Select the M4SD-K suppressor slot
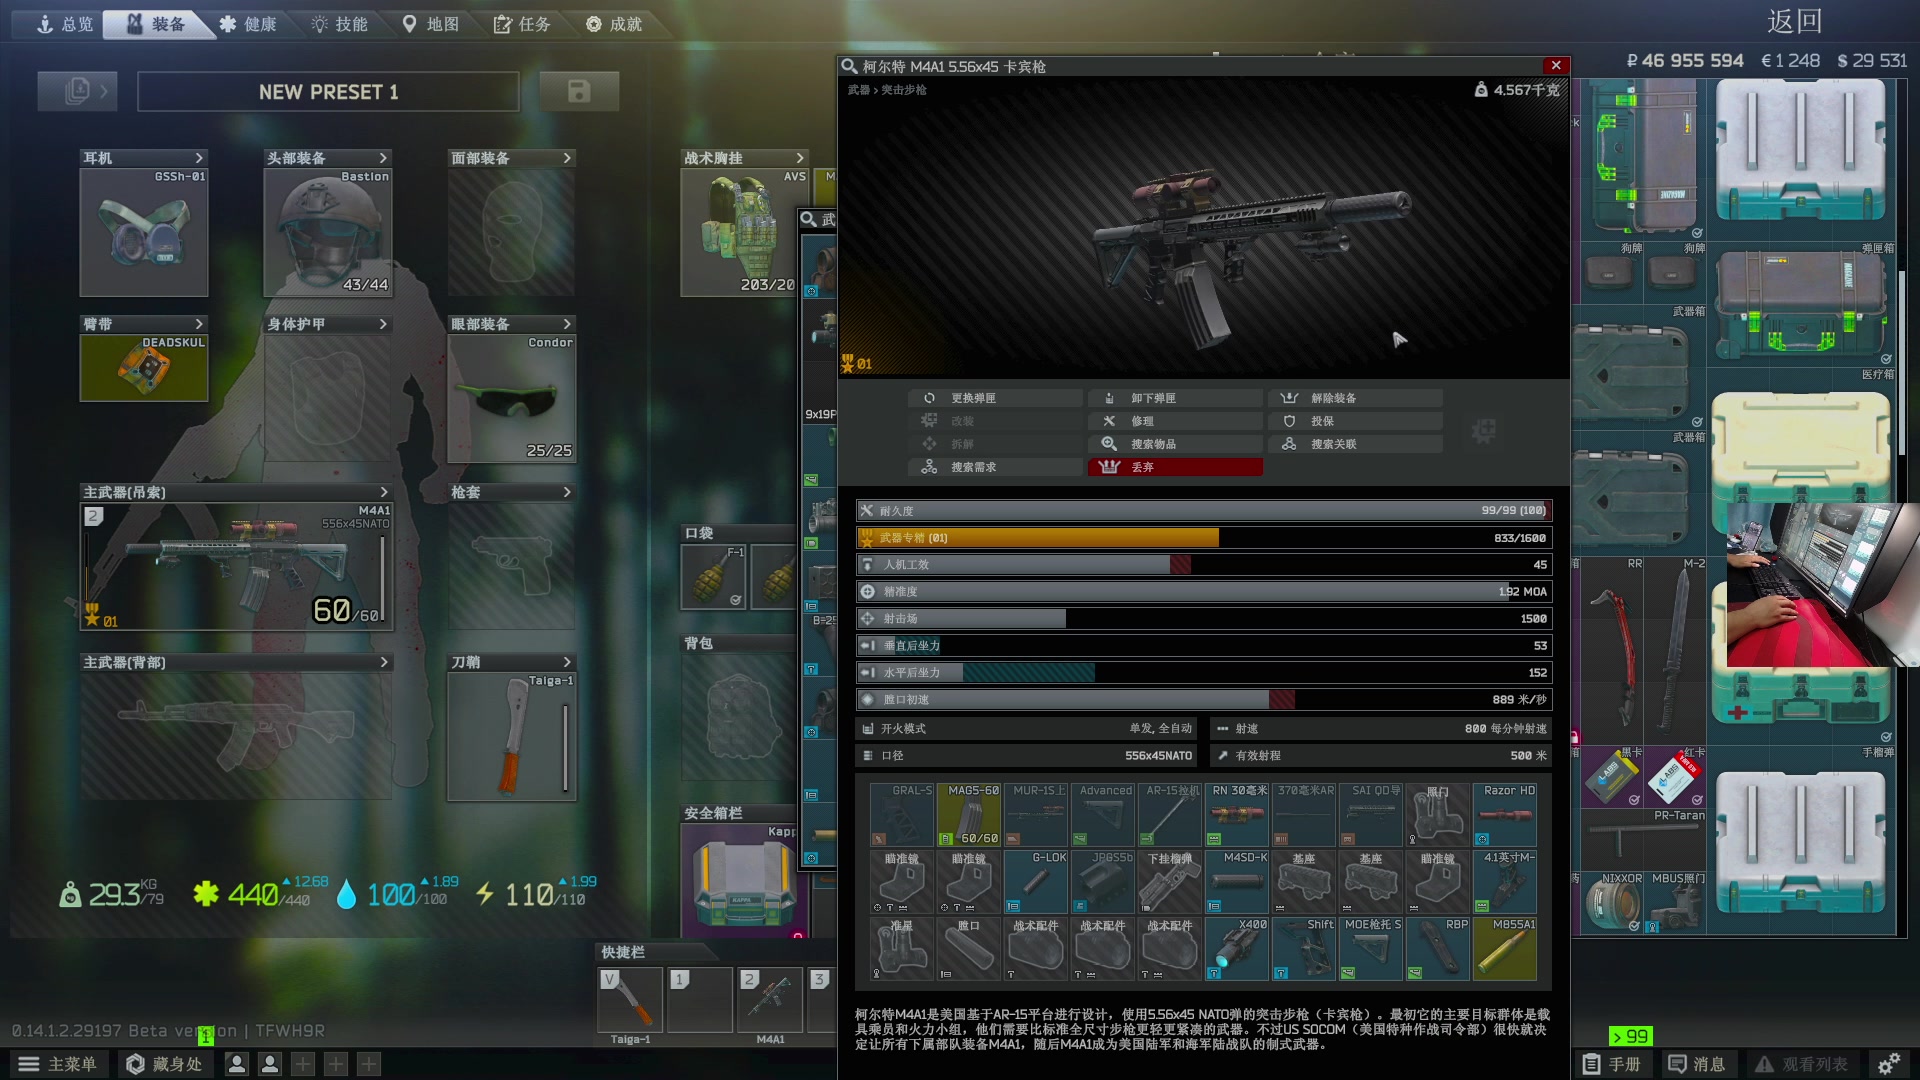 pos(1237,882)
